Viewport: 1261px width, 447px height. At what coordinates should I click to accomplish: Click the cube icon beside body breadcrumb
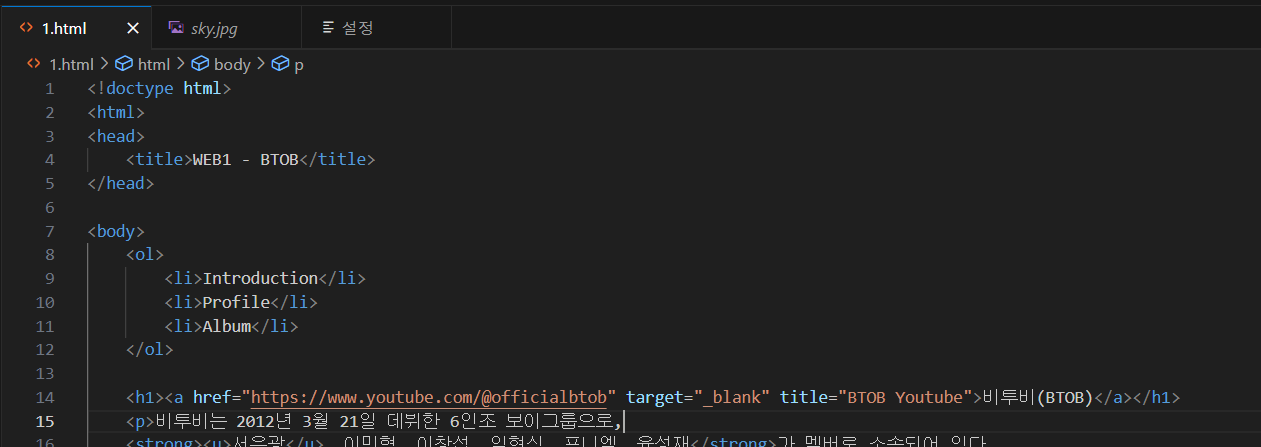click(x=201, y=64)
